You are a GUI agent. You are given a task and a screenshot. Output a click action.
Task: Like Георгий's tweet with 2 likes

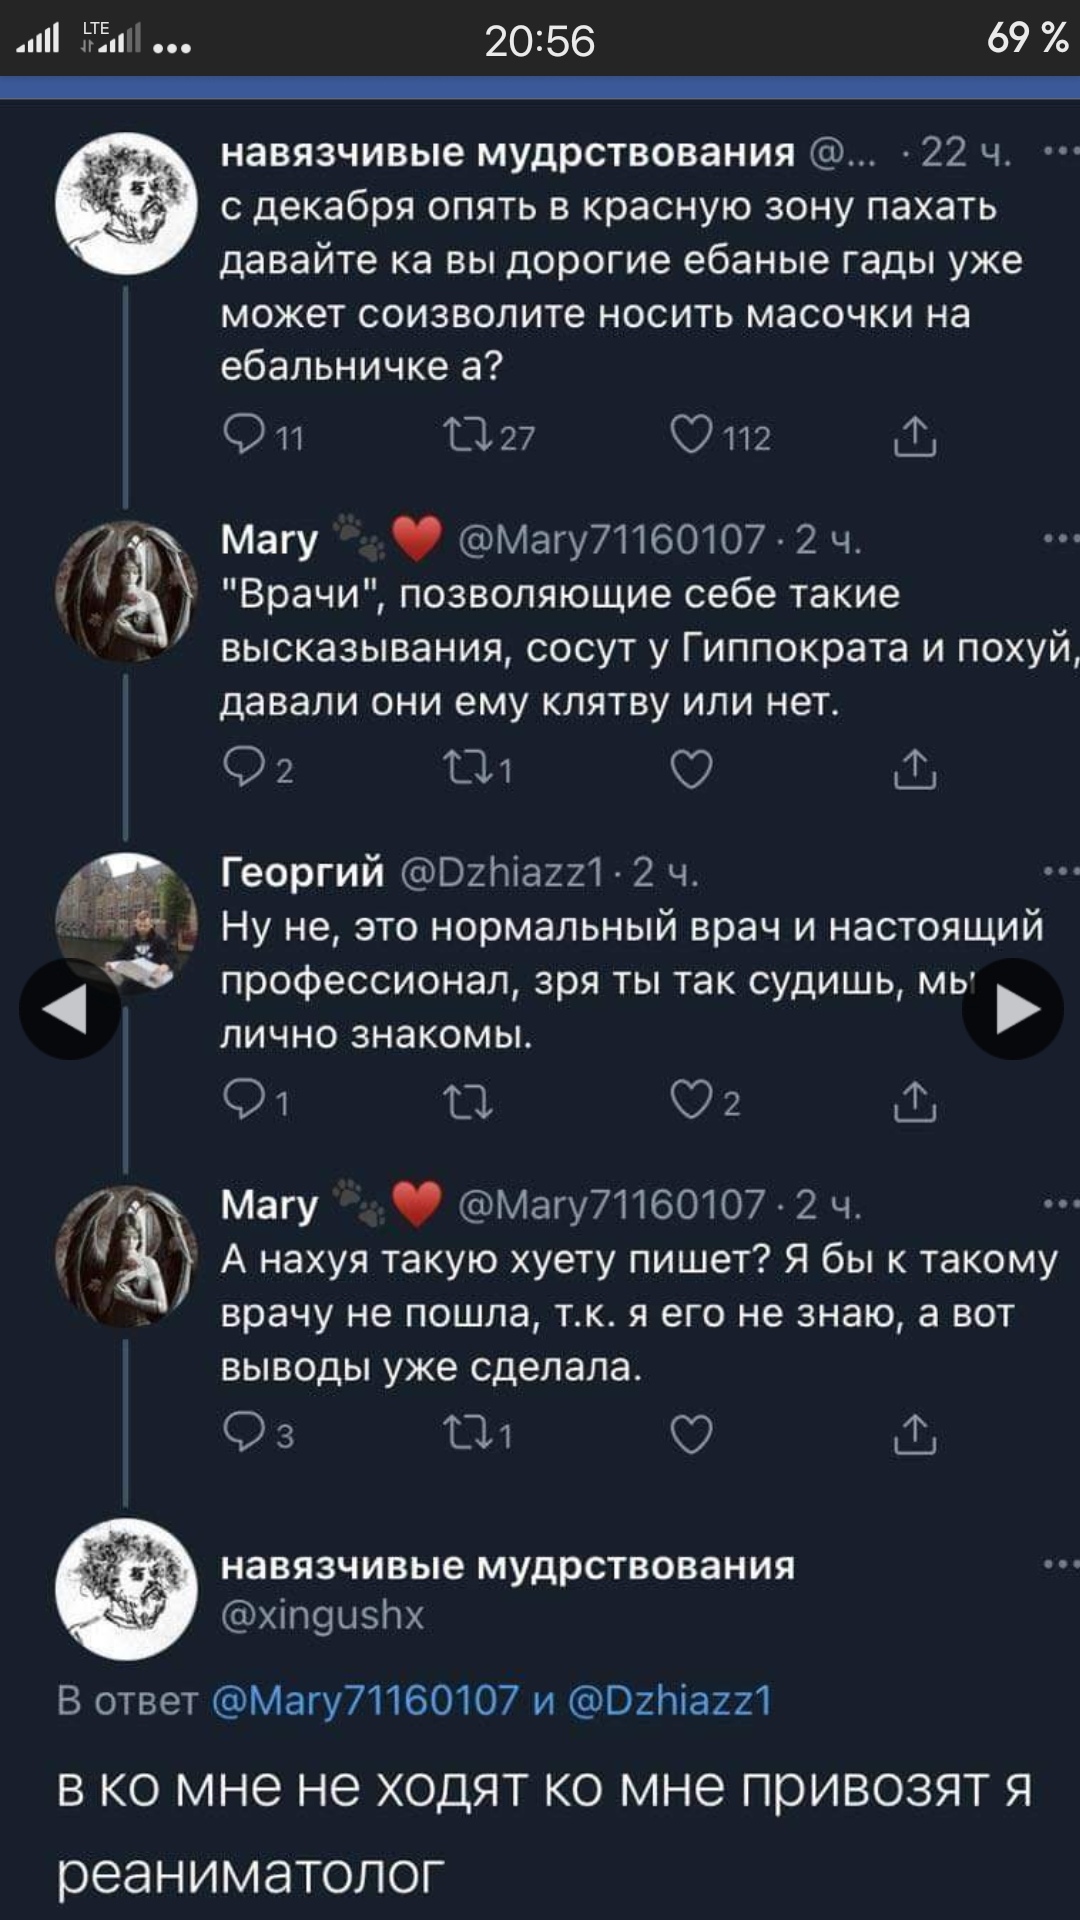pos(691,1101)
